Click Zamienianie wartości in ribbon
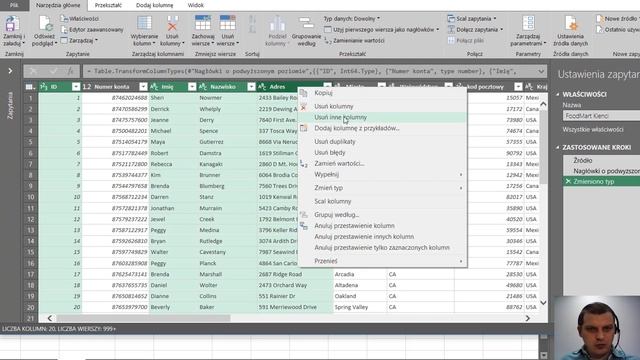The height and width of the screenshot is (360, 640). (x=354, y=40)
